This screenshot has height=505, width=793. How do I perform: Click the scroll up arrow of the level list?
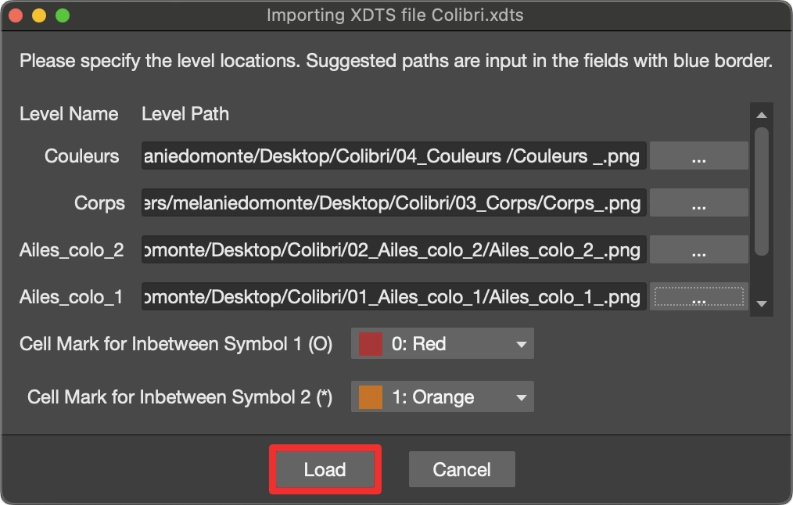(x=762, y=115)
